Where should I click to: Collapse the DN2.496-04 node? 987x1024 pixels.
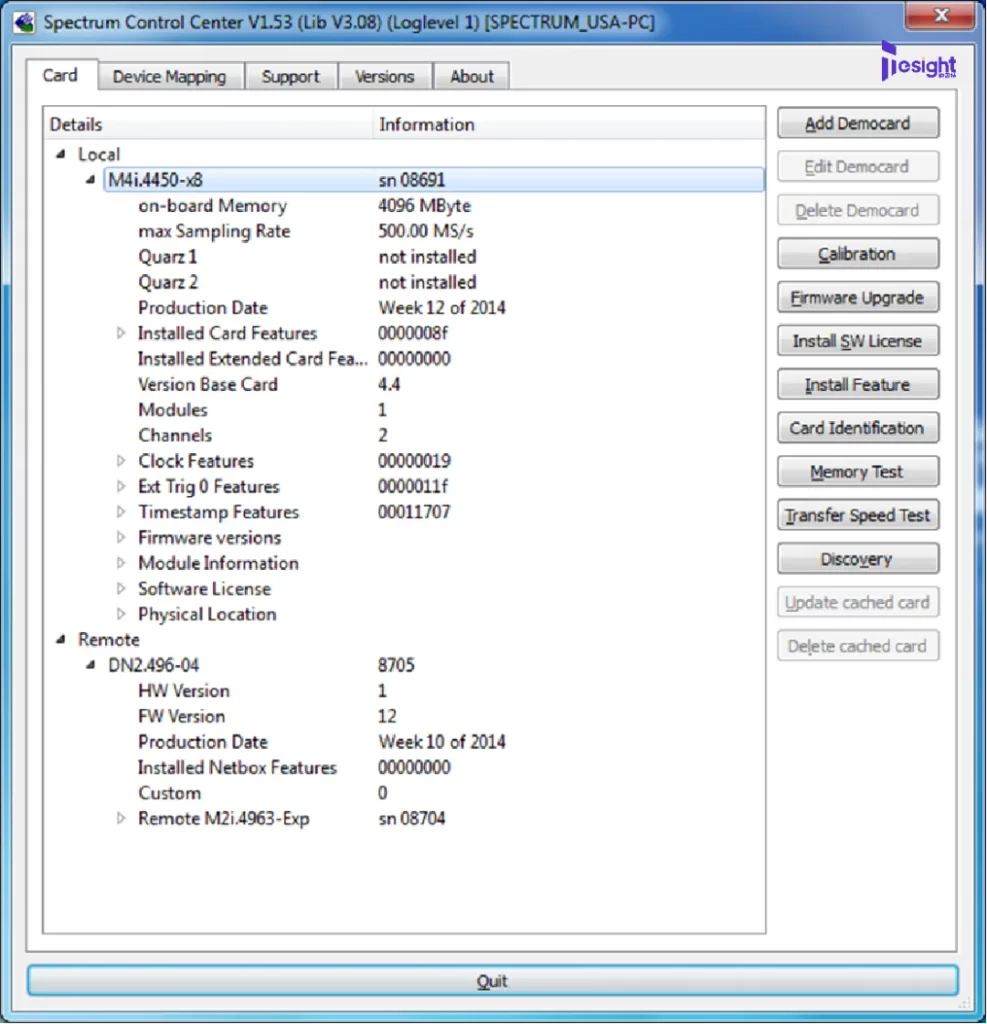pyautogui.click(x=91, y=665)
